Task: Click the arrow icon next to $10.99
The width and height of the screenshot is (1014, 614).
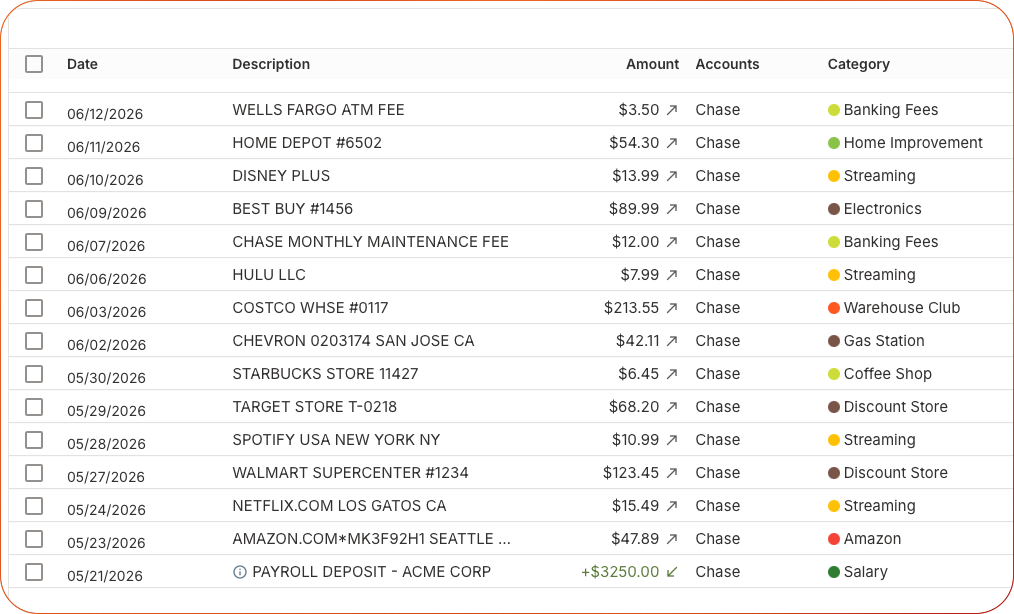Action: point(672,440)
